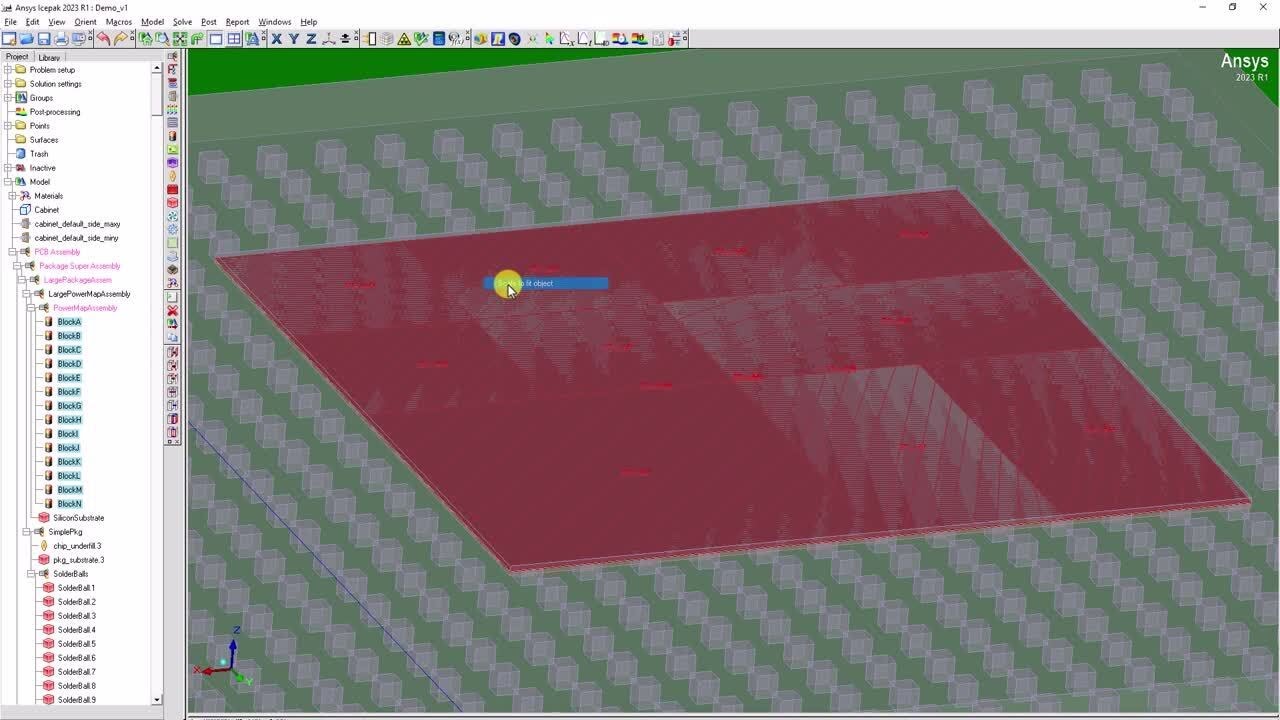
Task: Click the Zoom in magnifier icon
Action: tap(161, 39)
